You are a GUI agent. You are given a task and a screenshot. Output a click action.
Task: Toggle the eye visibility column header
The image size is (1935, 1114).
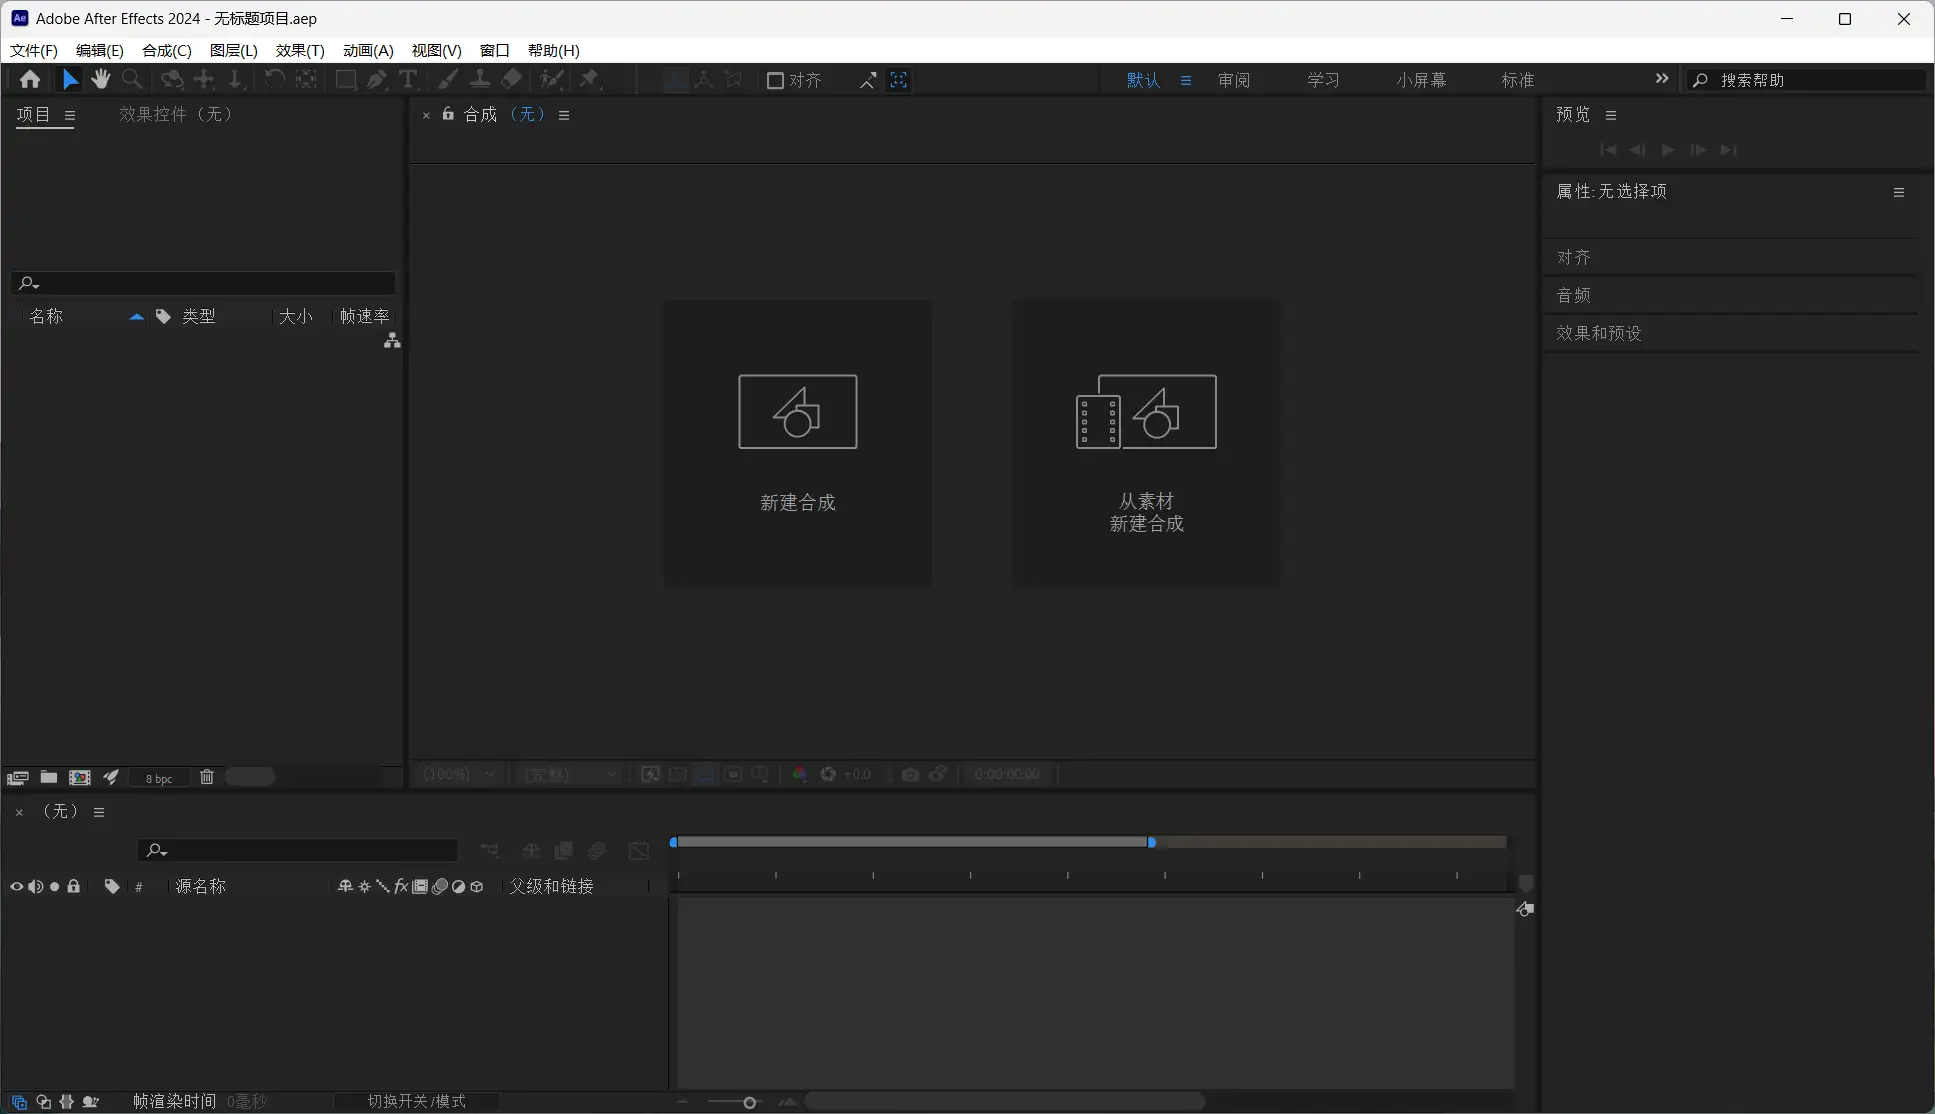coord(16,886)
